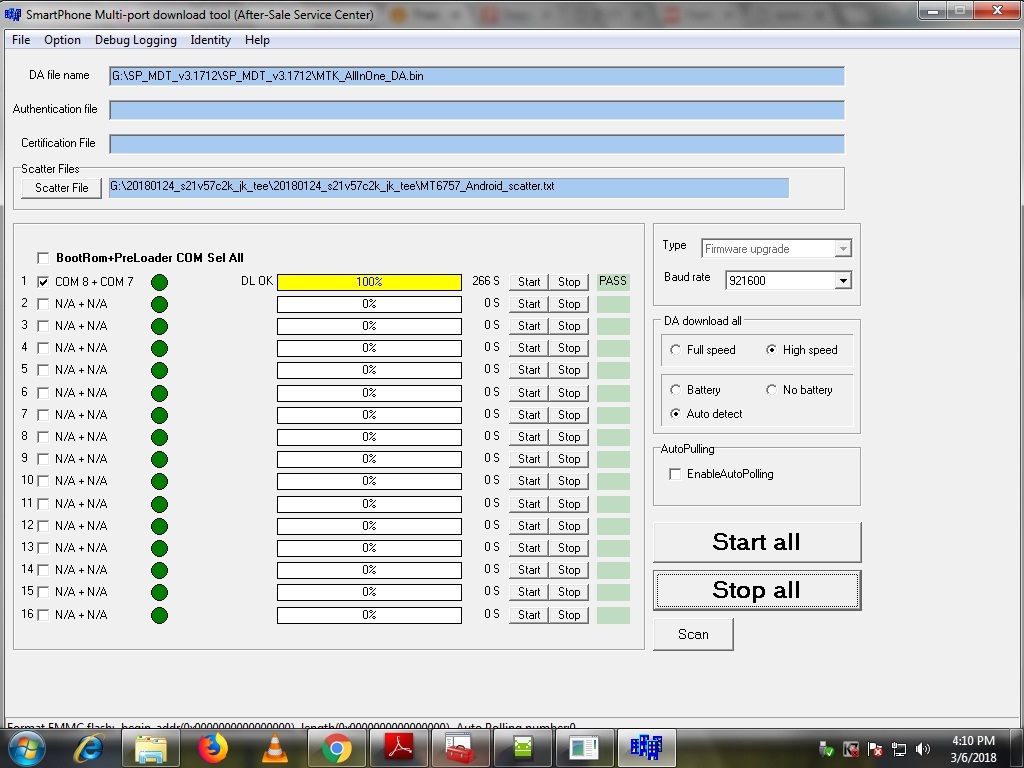Image resolution: width=1024 pixels, height=768 pixels.
Task: Click the scatter file path field
Action: click(449, 187)
